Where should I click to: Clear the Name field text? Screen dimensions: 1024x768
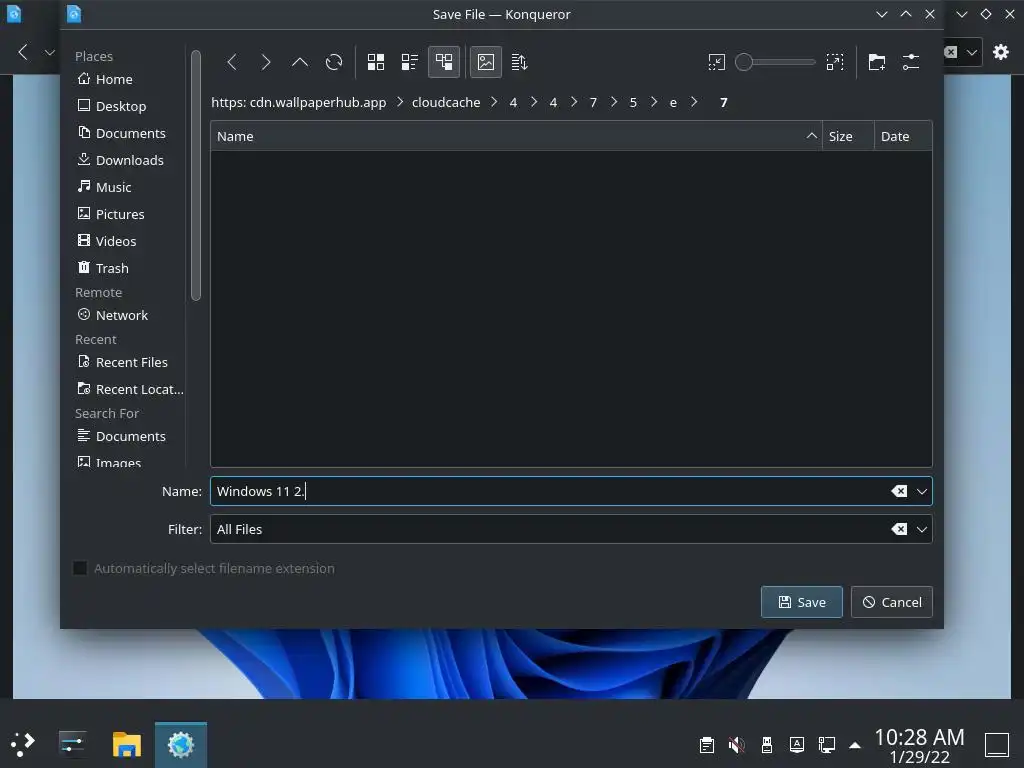(899, 491)
